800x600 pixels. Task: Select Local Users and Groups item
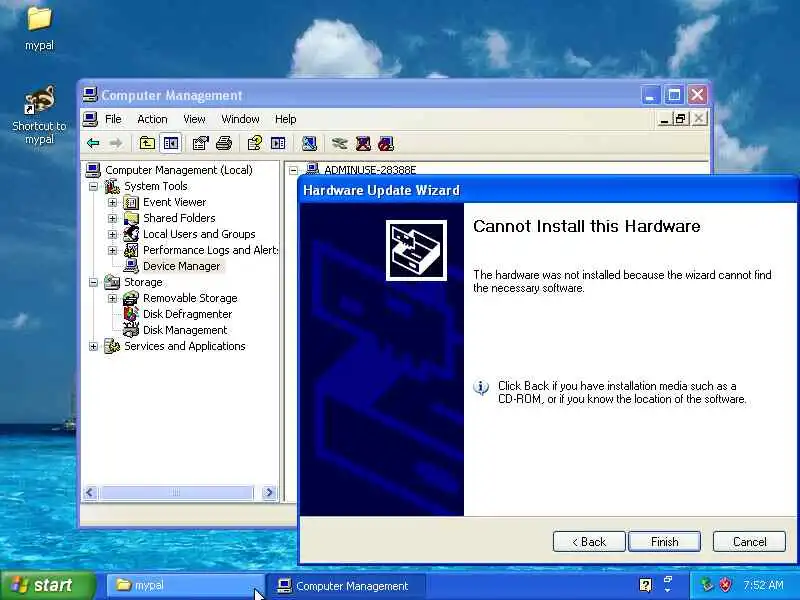tap(199, 234)
